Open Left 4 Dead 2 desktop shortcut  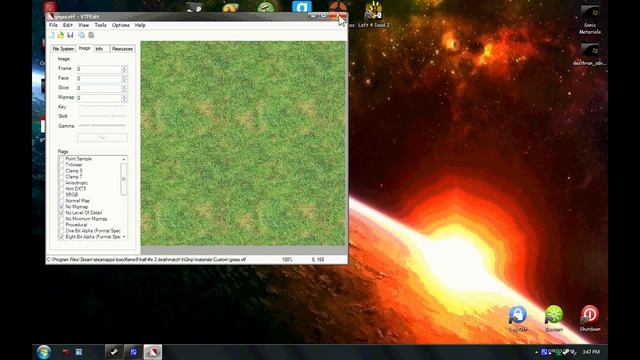[373, 15]
